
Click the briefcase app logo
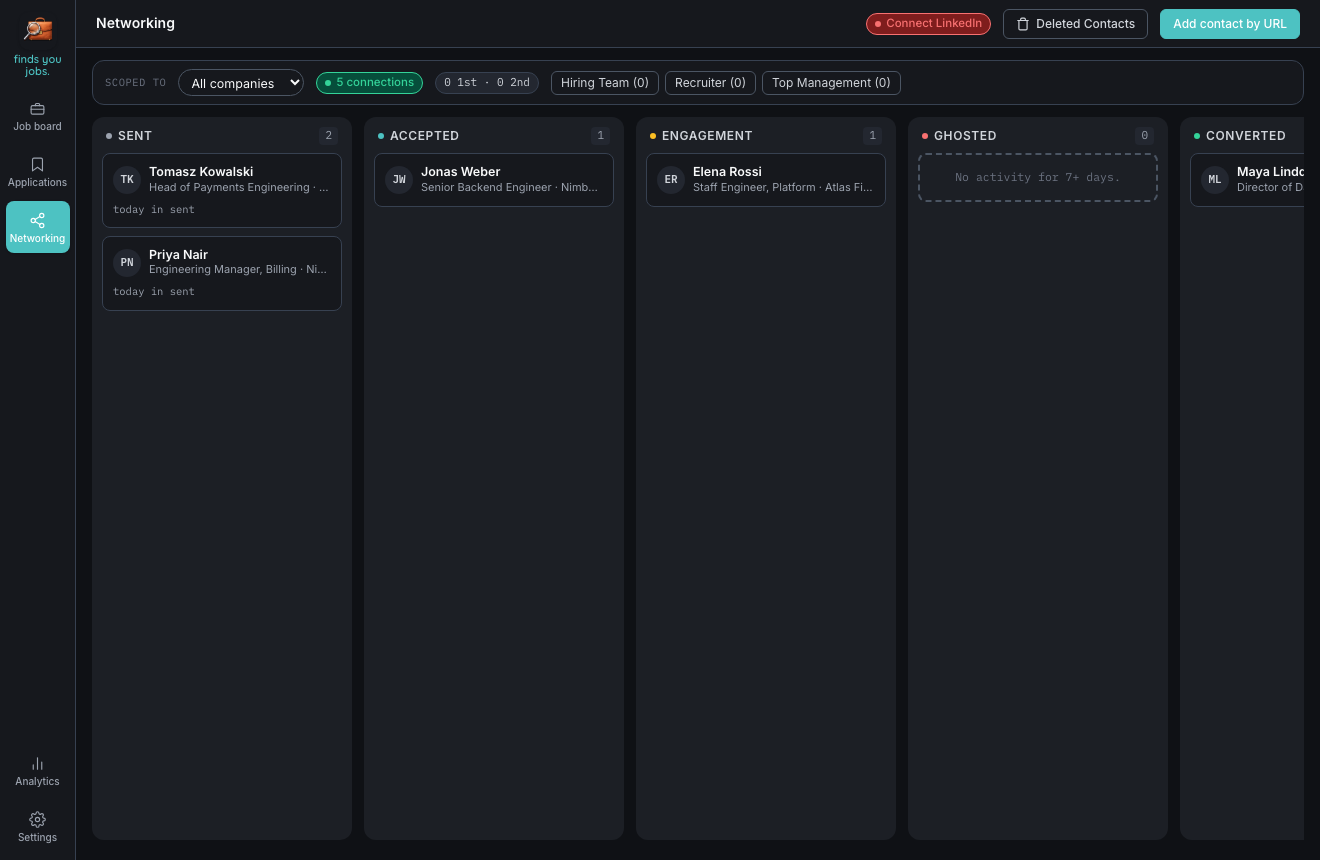pyautogui.click(x=38, y=29)
